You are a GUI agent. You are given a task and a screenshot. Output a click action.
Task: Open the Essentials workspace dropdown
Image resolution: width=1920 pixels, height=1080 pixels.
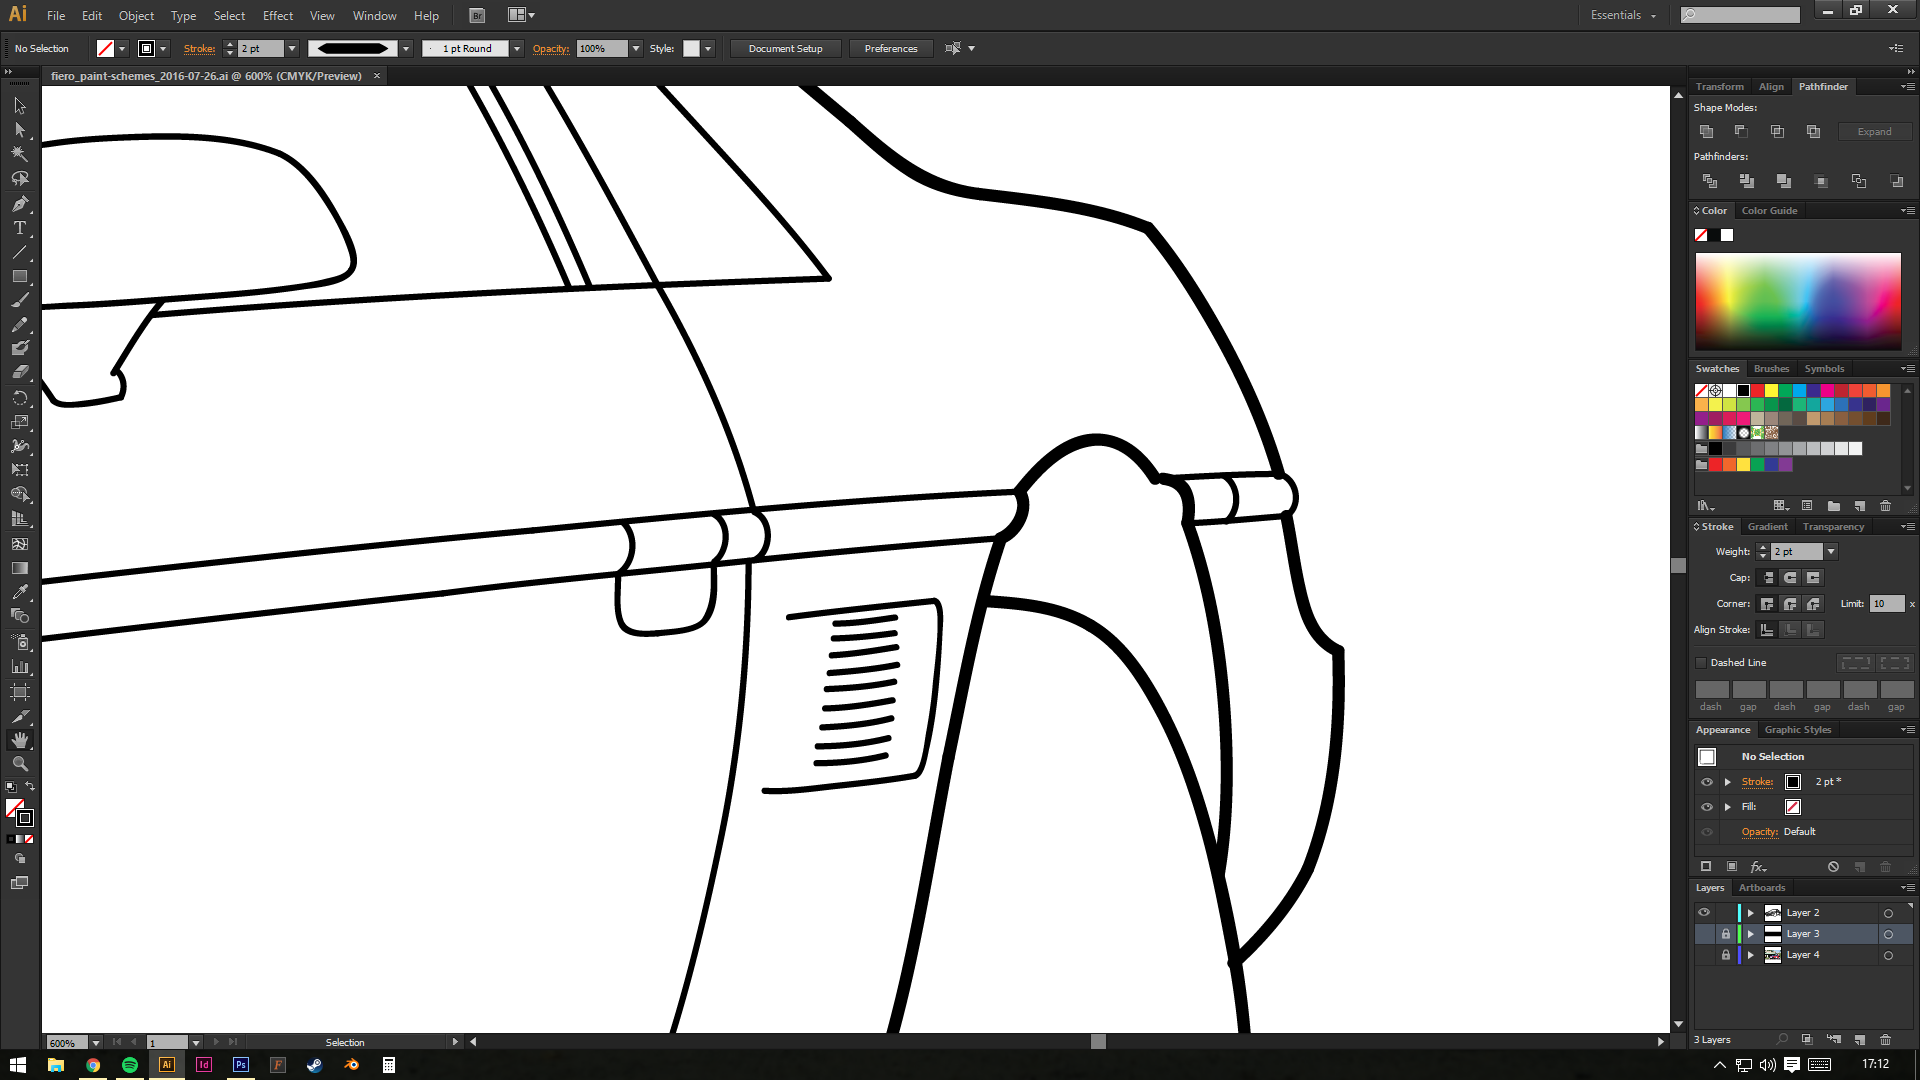[x=1623, y=15]
